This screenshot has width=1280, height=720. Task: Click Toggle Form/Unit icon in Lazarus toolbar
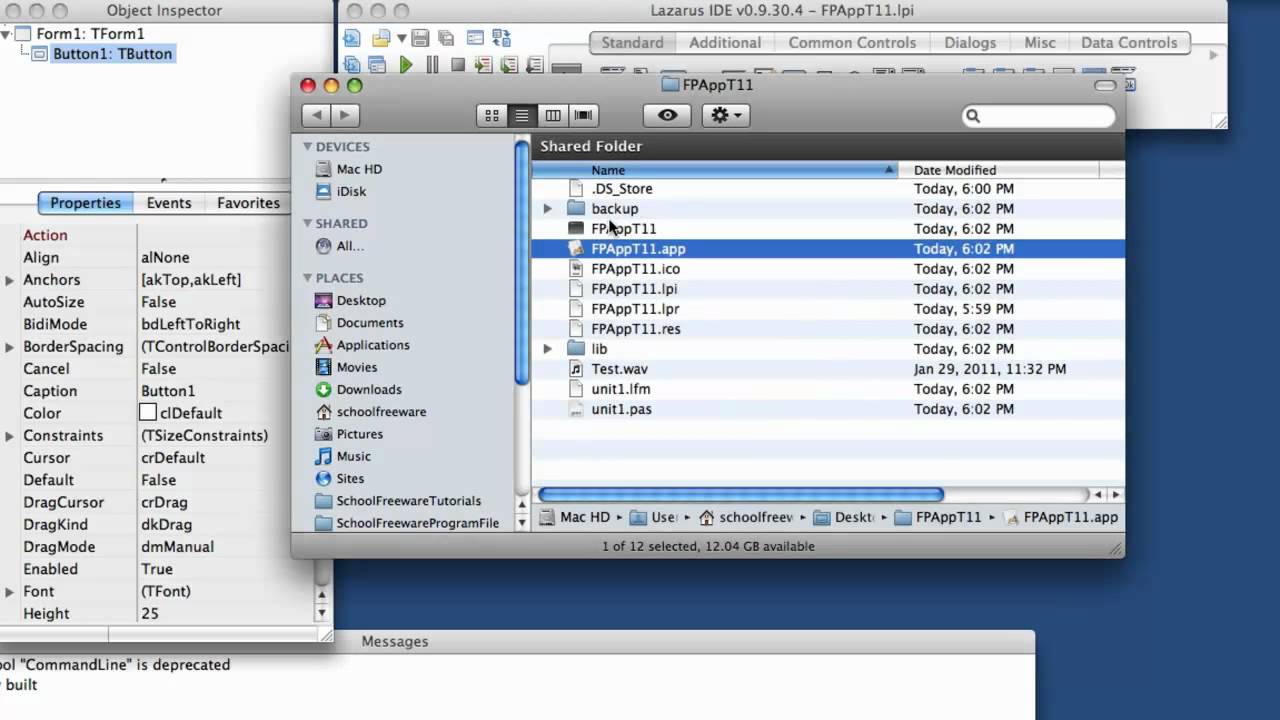point(501,38)
